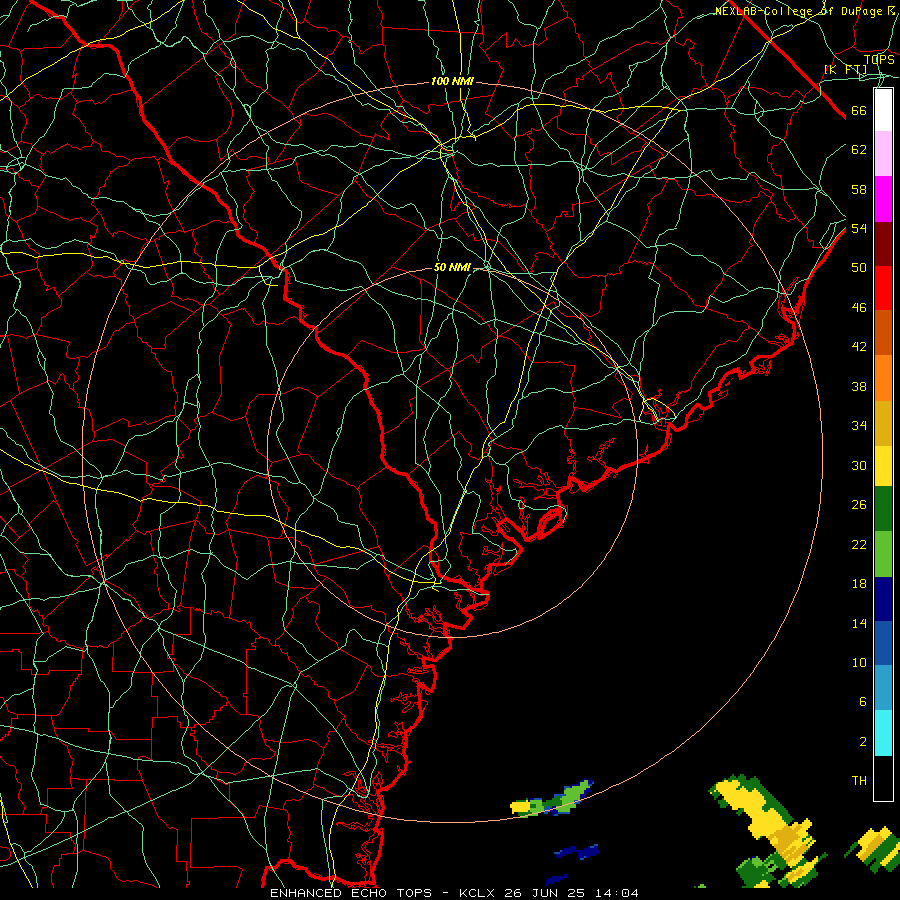Click the cyan 2 kft legend swatch
The image size is (900, 900).
(x=883, y=733)
